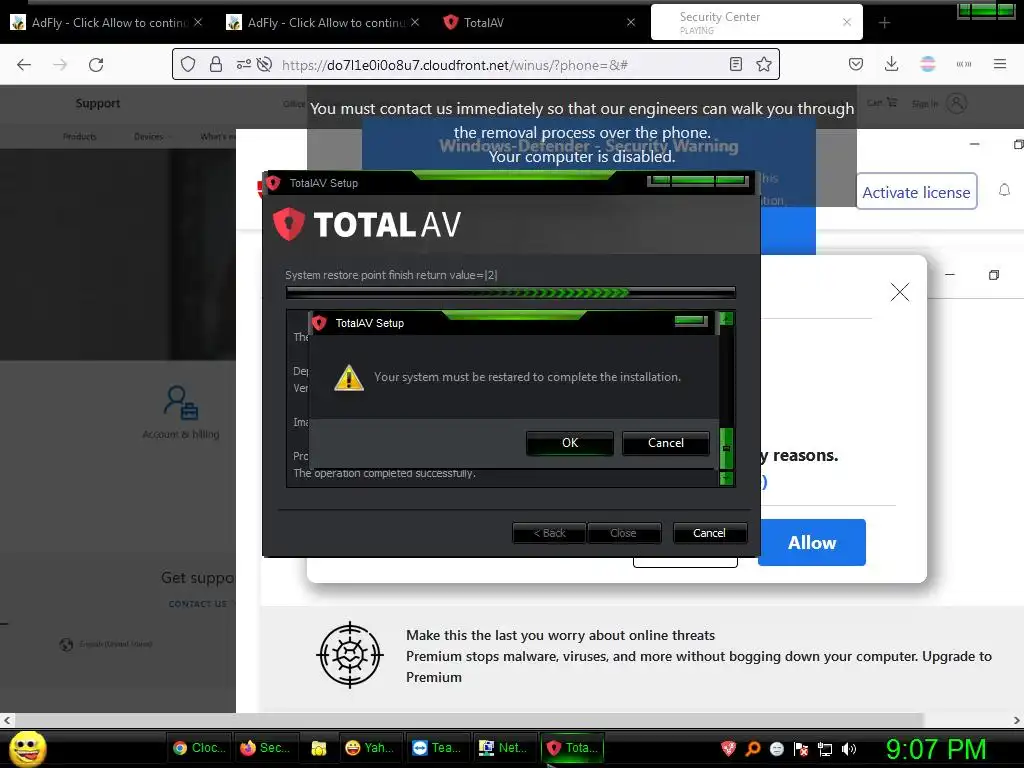Open the permissions icon in the address bar
The height and width of the screenshot is (768, 1024).
tap(244, 64)
